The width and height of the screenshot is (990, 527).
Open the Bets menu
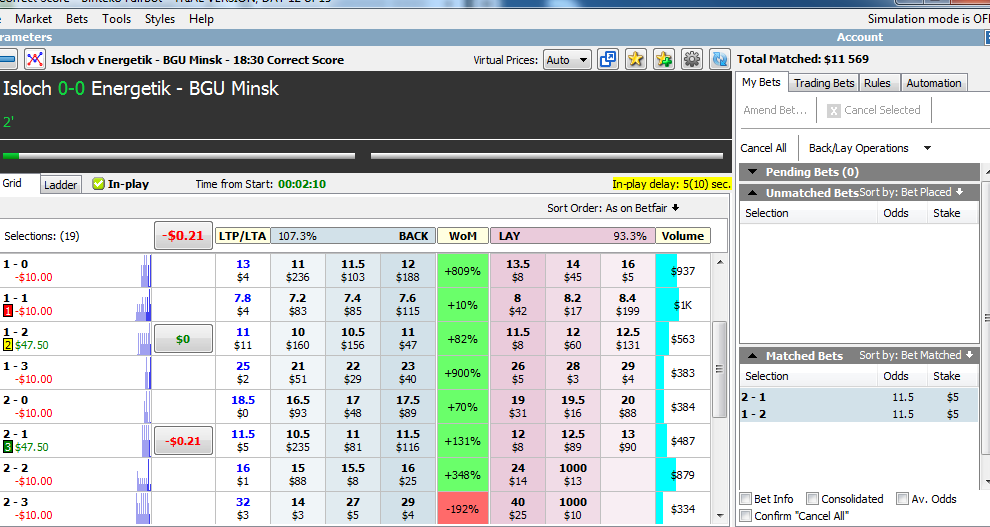click(x=77, y=19)
